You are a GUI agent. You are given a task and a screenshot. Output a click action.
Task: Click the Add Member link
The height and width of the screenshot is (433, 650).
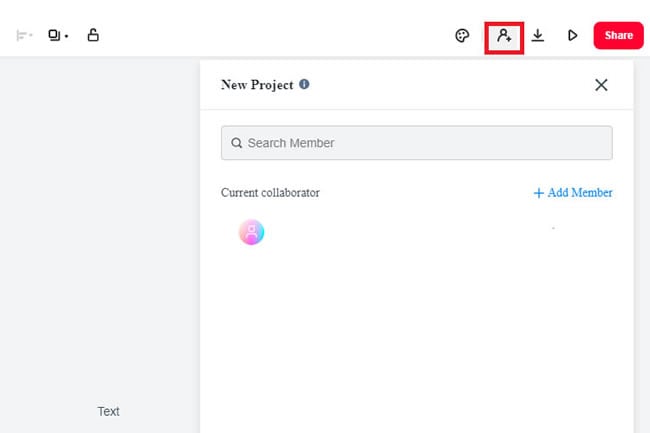pos(573,193)
